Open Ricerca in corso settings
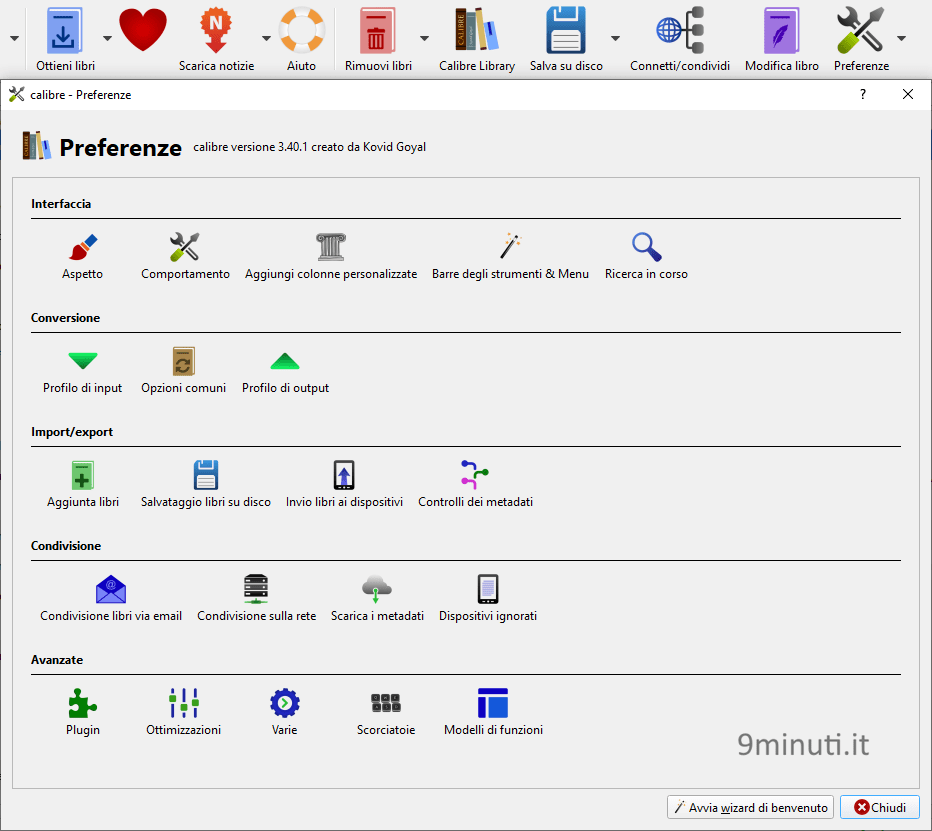Image resolution: width=932 pixels, height=831 pixels. pos(646,256)
